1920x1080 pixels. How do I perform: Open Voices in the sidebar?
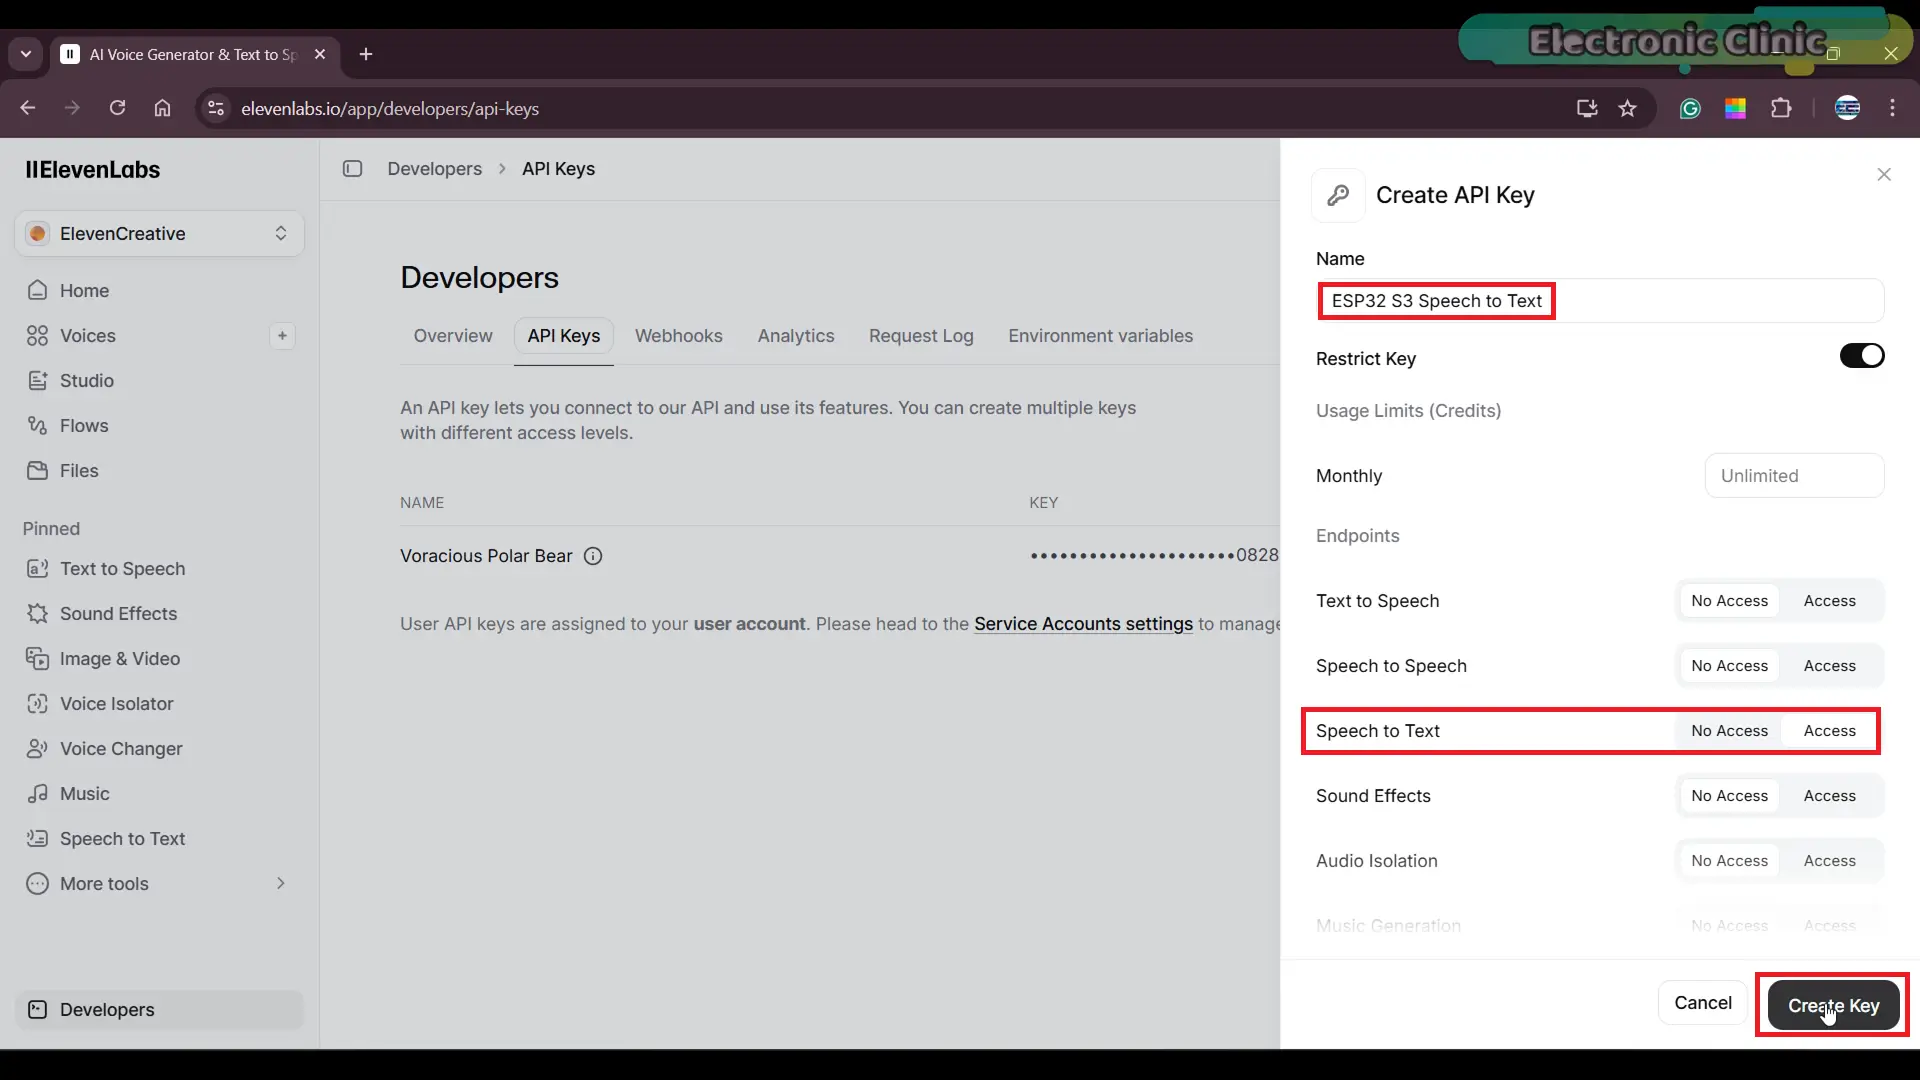click(140, 336)
